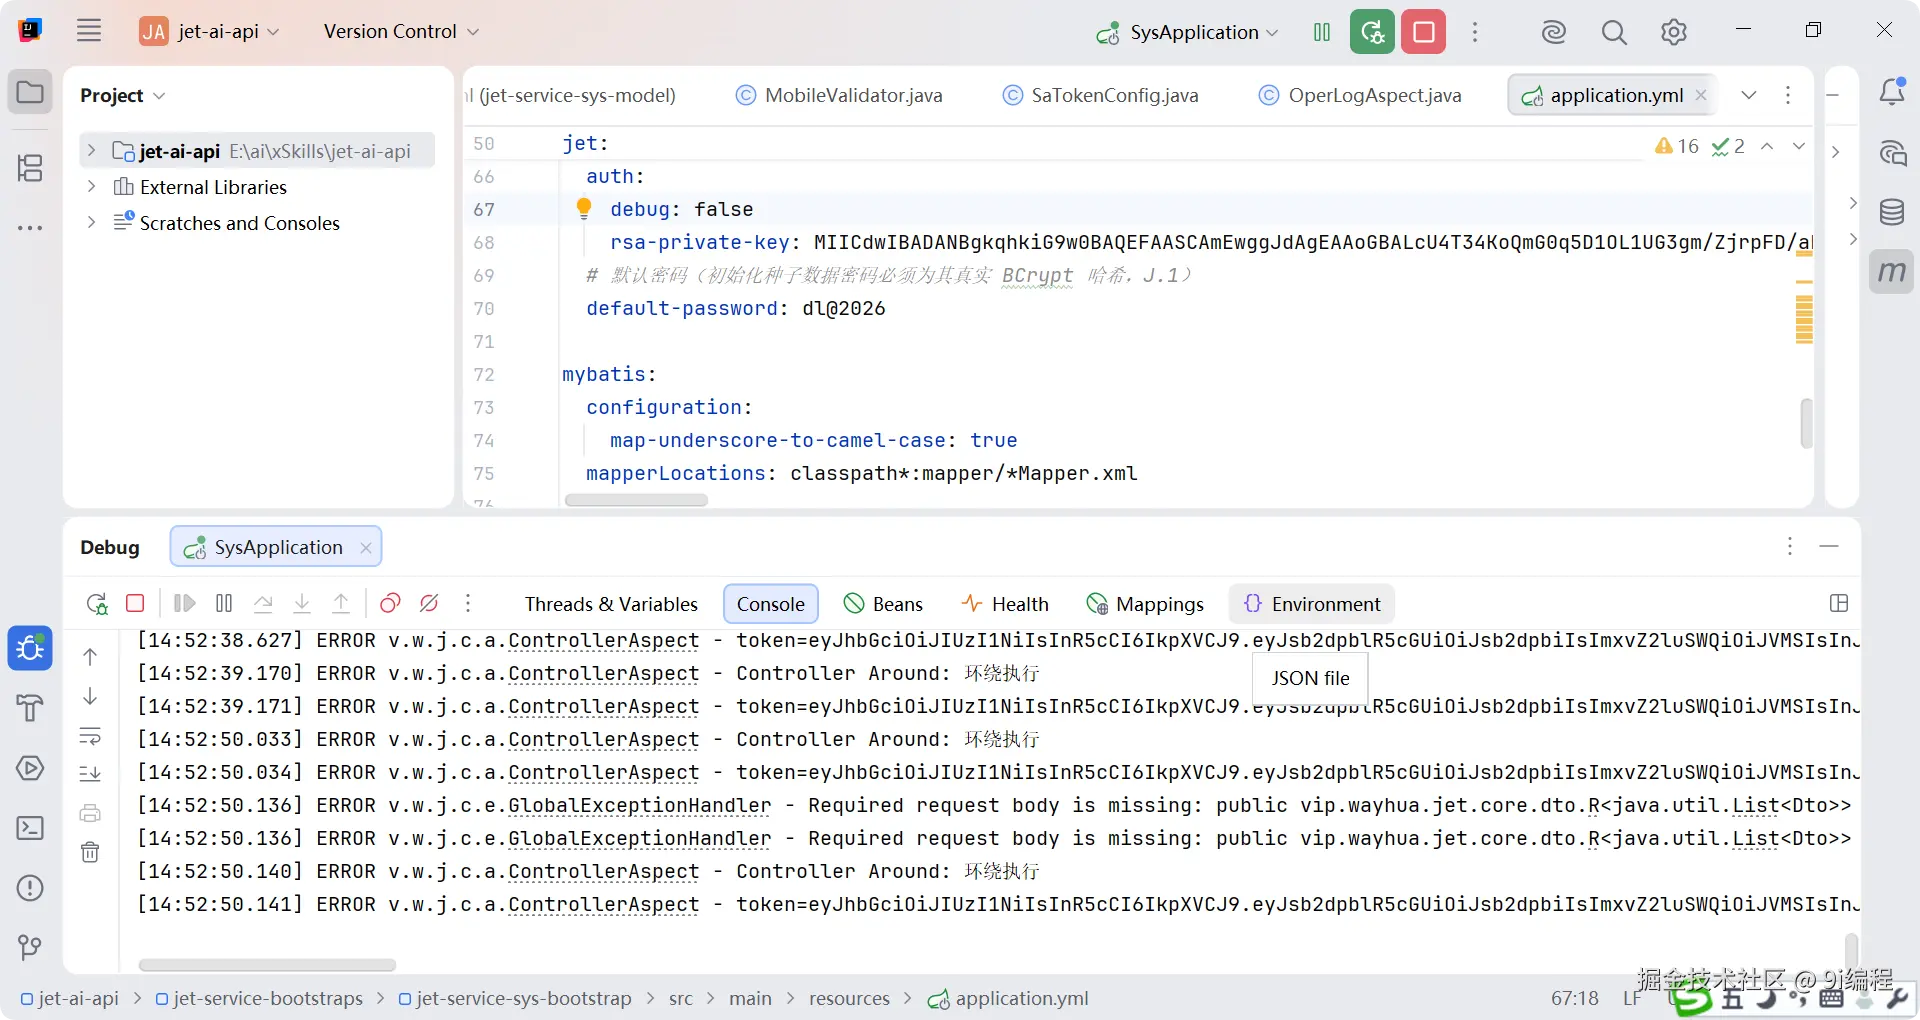Image resolution: width=1920 pixels, height=1020 pixels.
Task: Jump up the stack trace arrow
Action: [90, 657]
